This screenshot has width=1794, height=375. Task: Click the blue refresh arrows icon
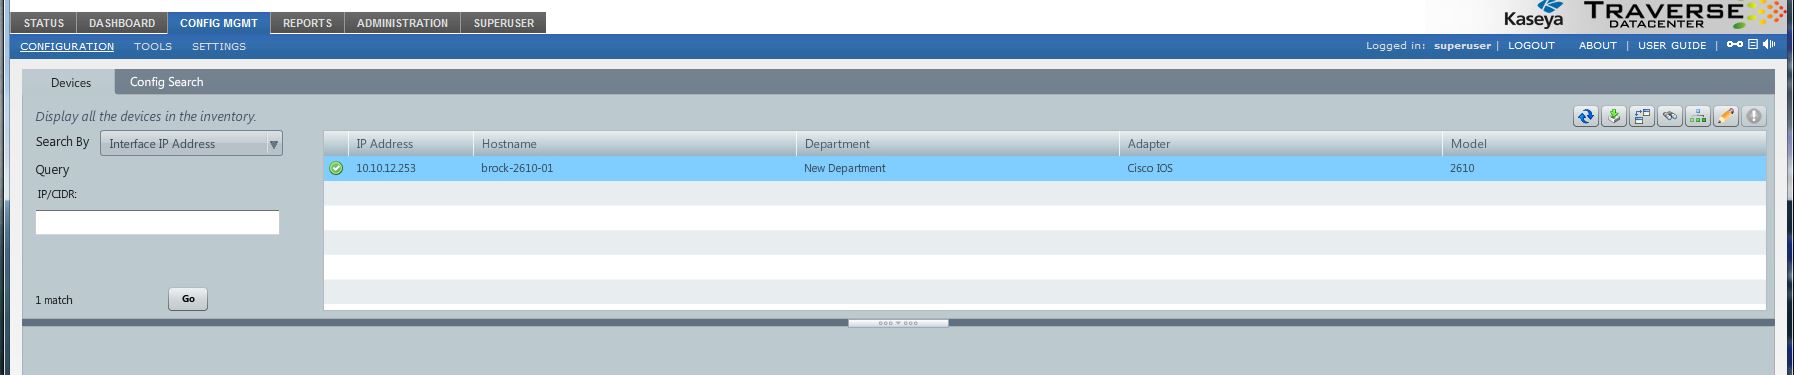1586,116
